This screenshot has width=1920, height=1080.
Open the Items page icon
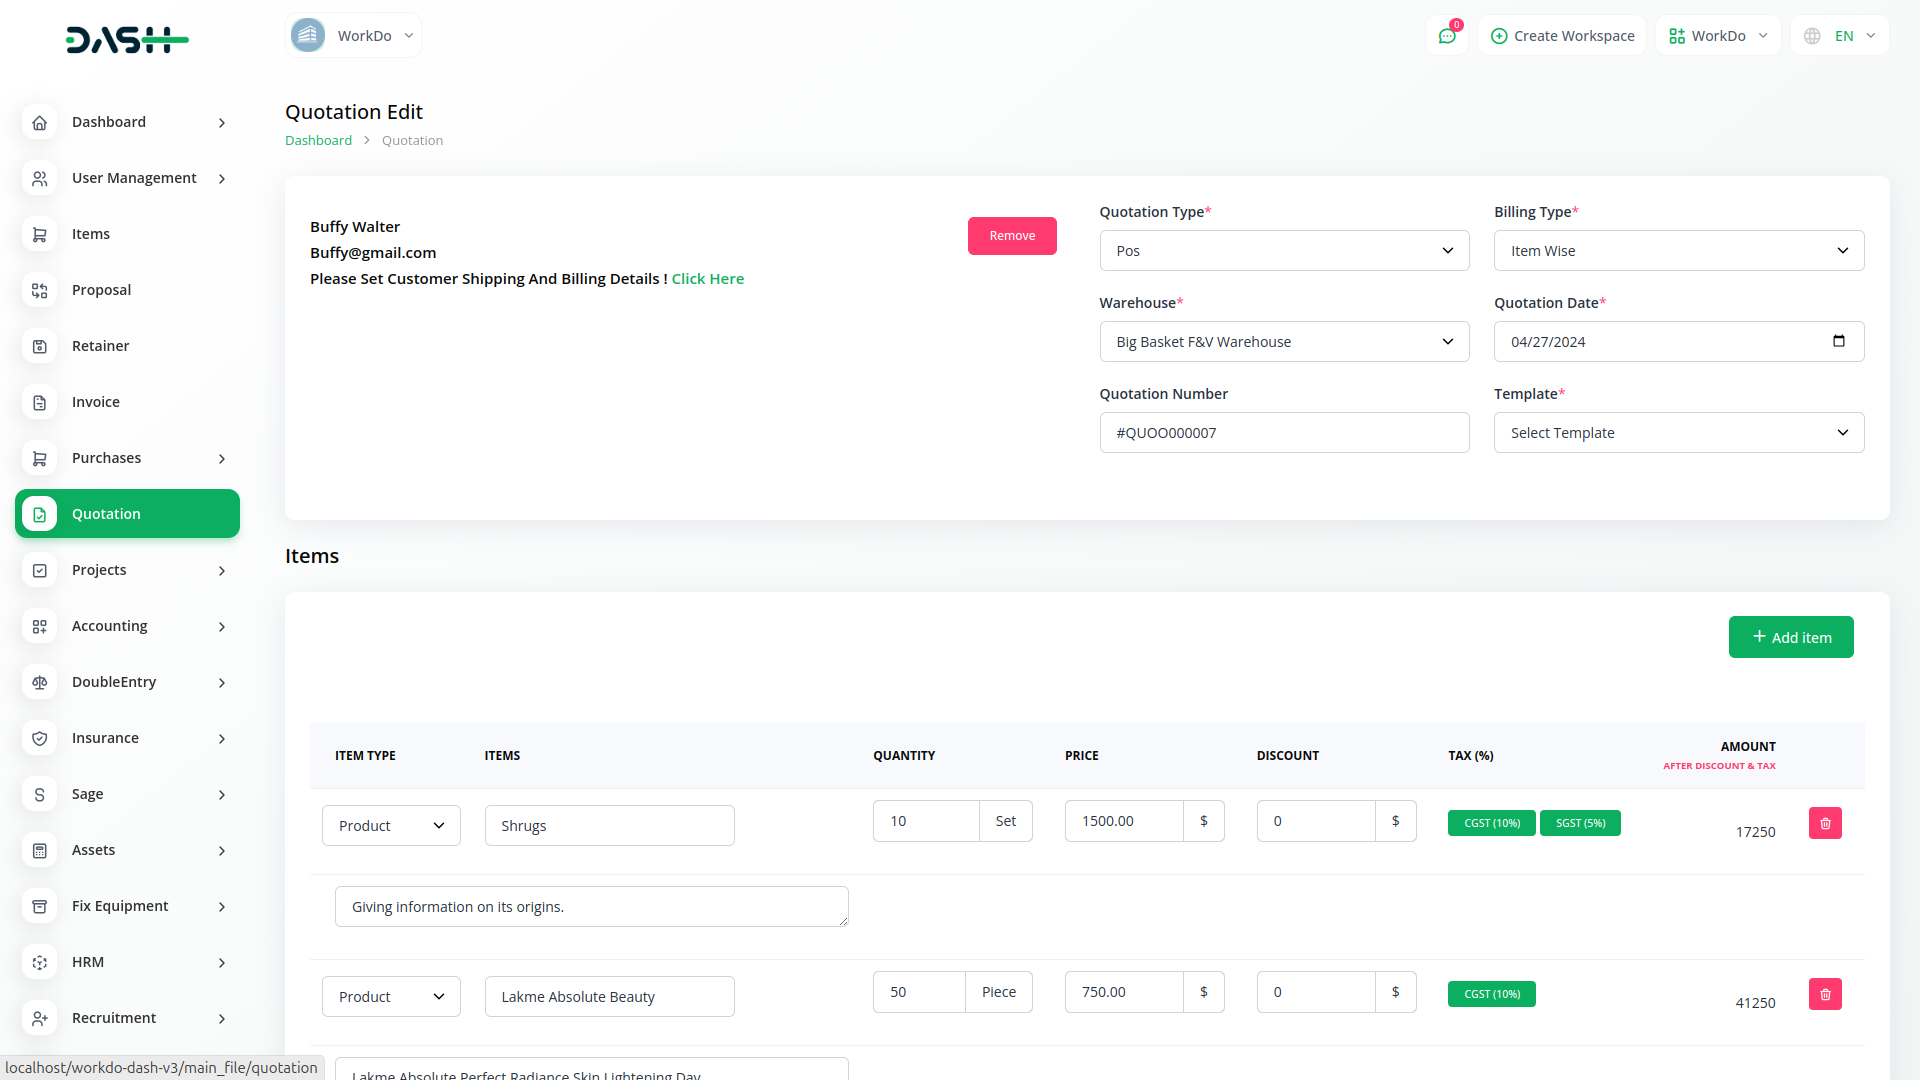(40, 234)
